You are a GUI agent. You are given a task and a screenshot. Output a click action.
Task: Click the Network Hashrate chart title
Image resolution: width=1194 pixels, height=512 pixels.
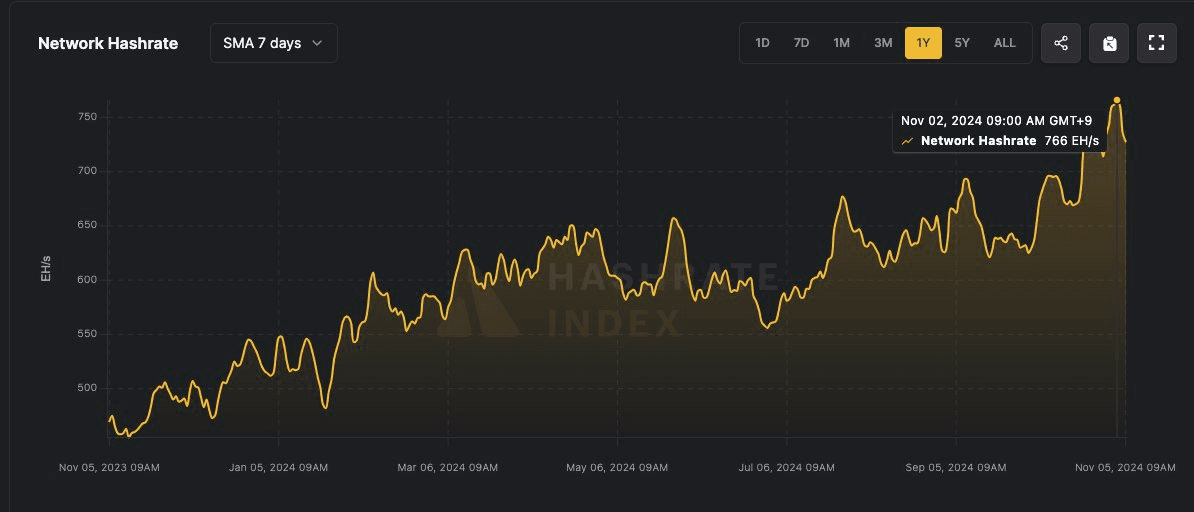coord(108,43)
